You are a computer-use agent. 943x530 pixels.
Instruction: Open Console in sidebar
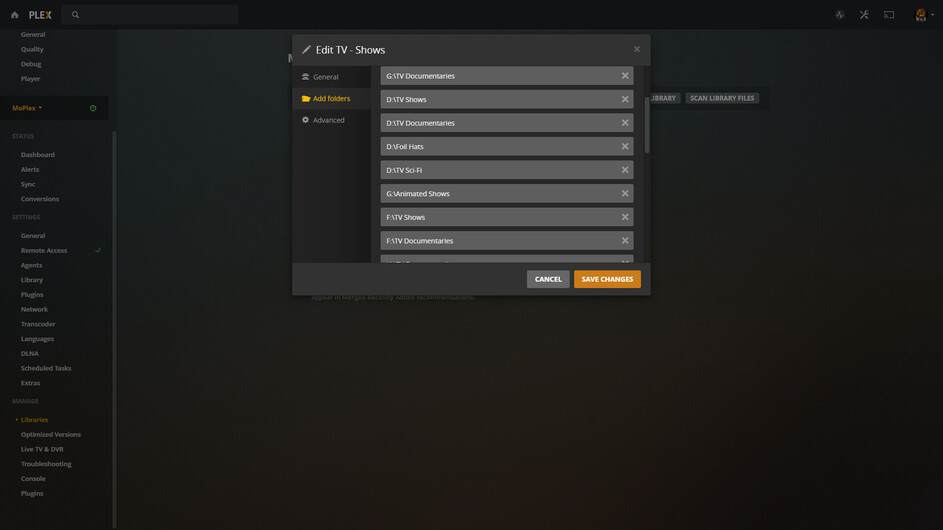click(x=33, y=479)
